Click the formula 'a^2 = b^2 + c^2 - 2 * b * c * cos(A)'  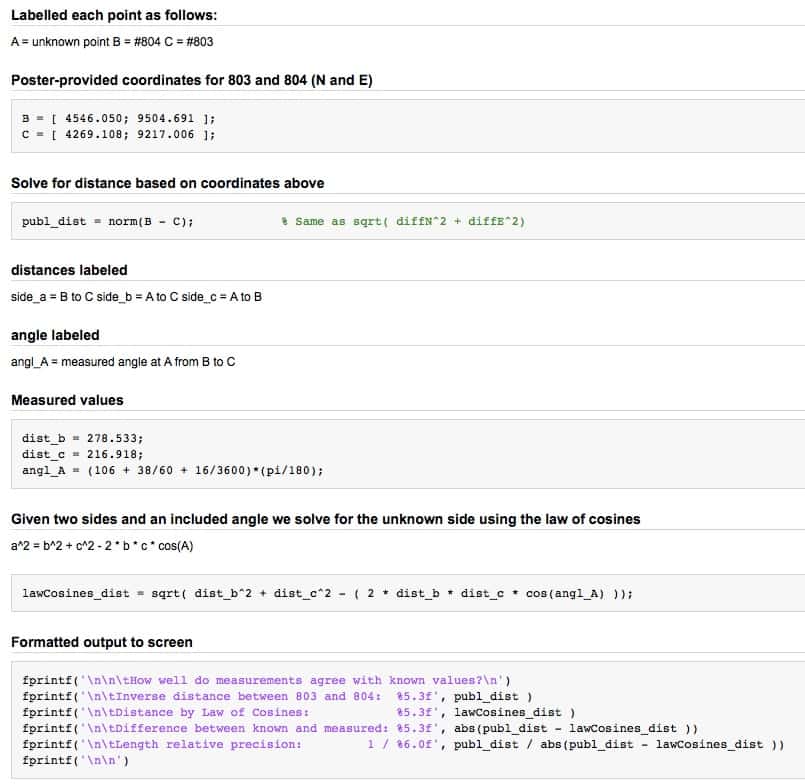coord(102,546)
